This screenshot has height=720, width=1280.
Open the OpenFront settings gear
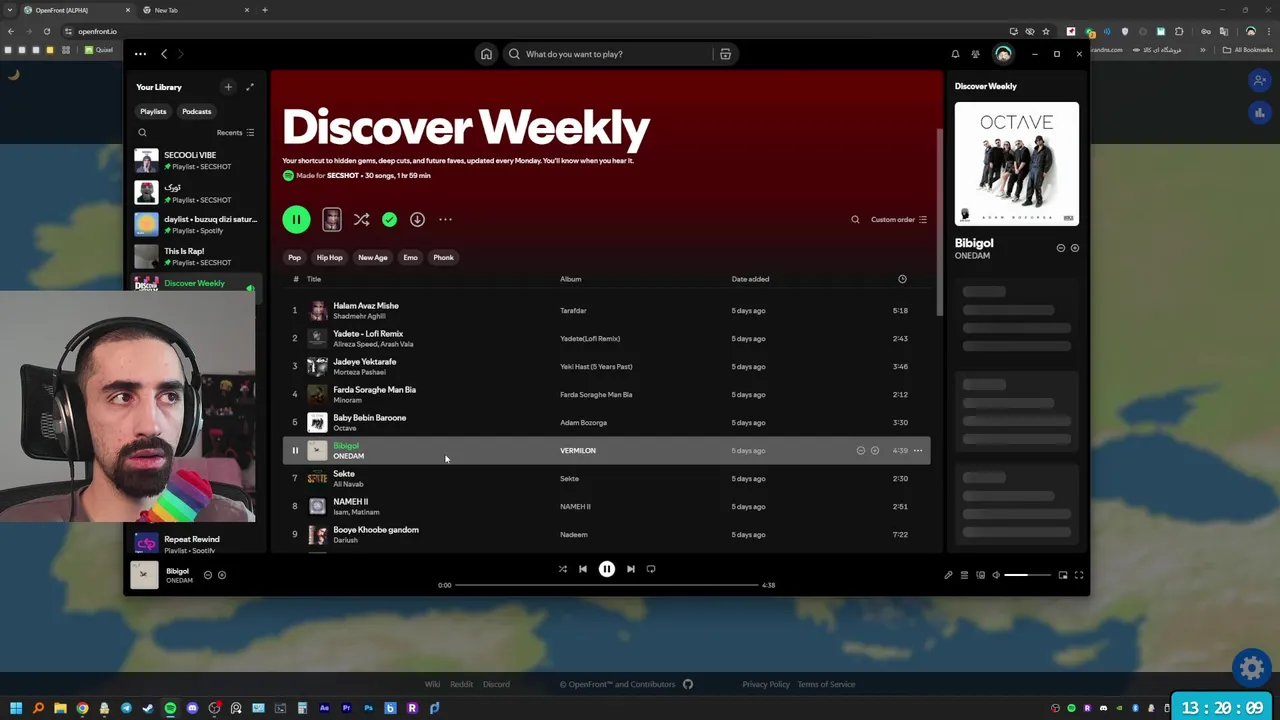click(1251, 666)
